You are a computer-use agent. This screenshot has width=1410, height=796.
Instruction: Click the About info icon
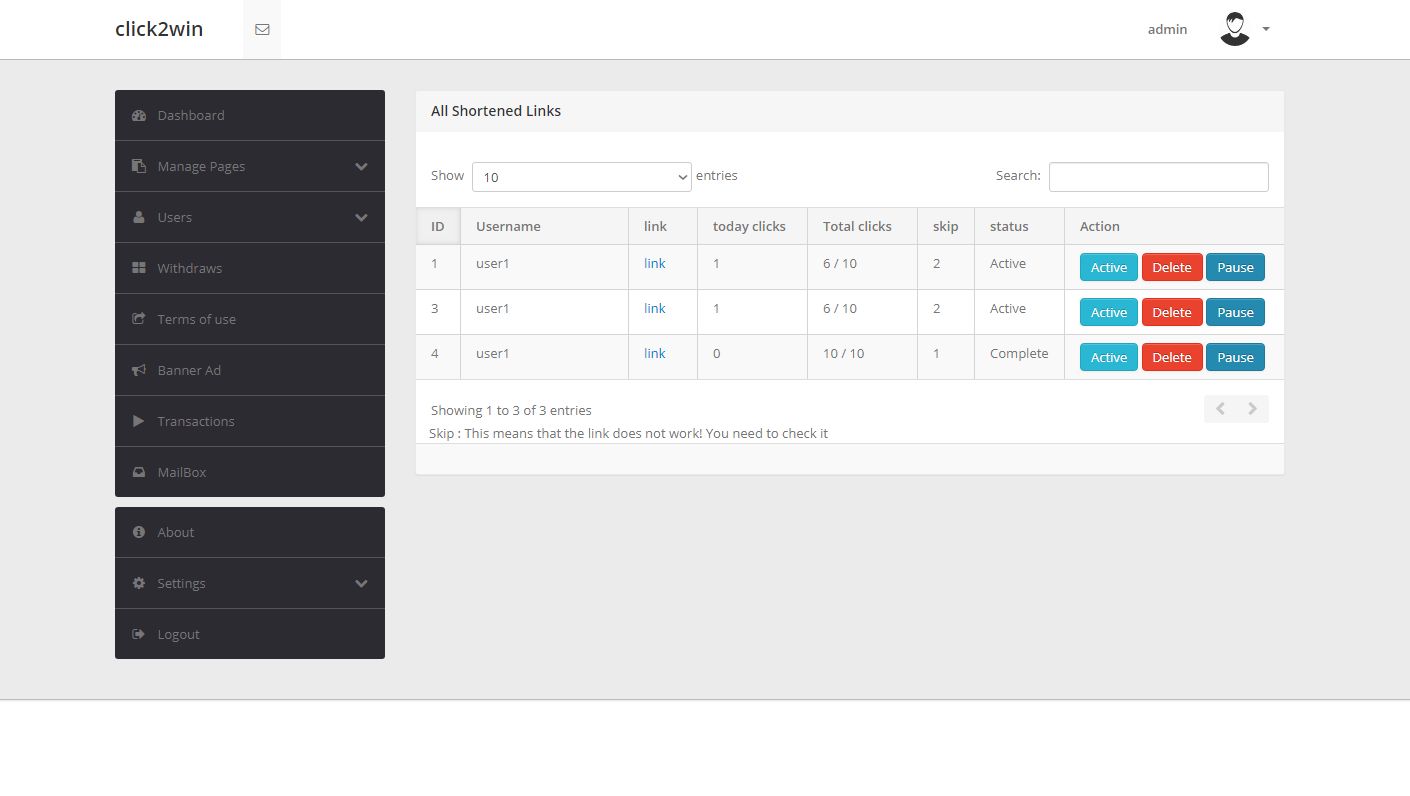click(139, 532)
